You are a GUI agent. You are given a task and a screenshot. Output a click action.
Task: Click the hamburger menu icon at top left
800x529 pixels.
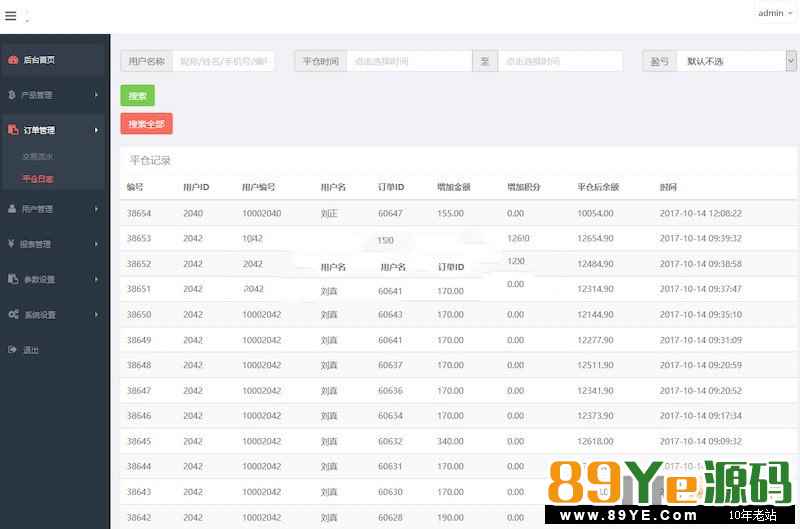[11, 16]
